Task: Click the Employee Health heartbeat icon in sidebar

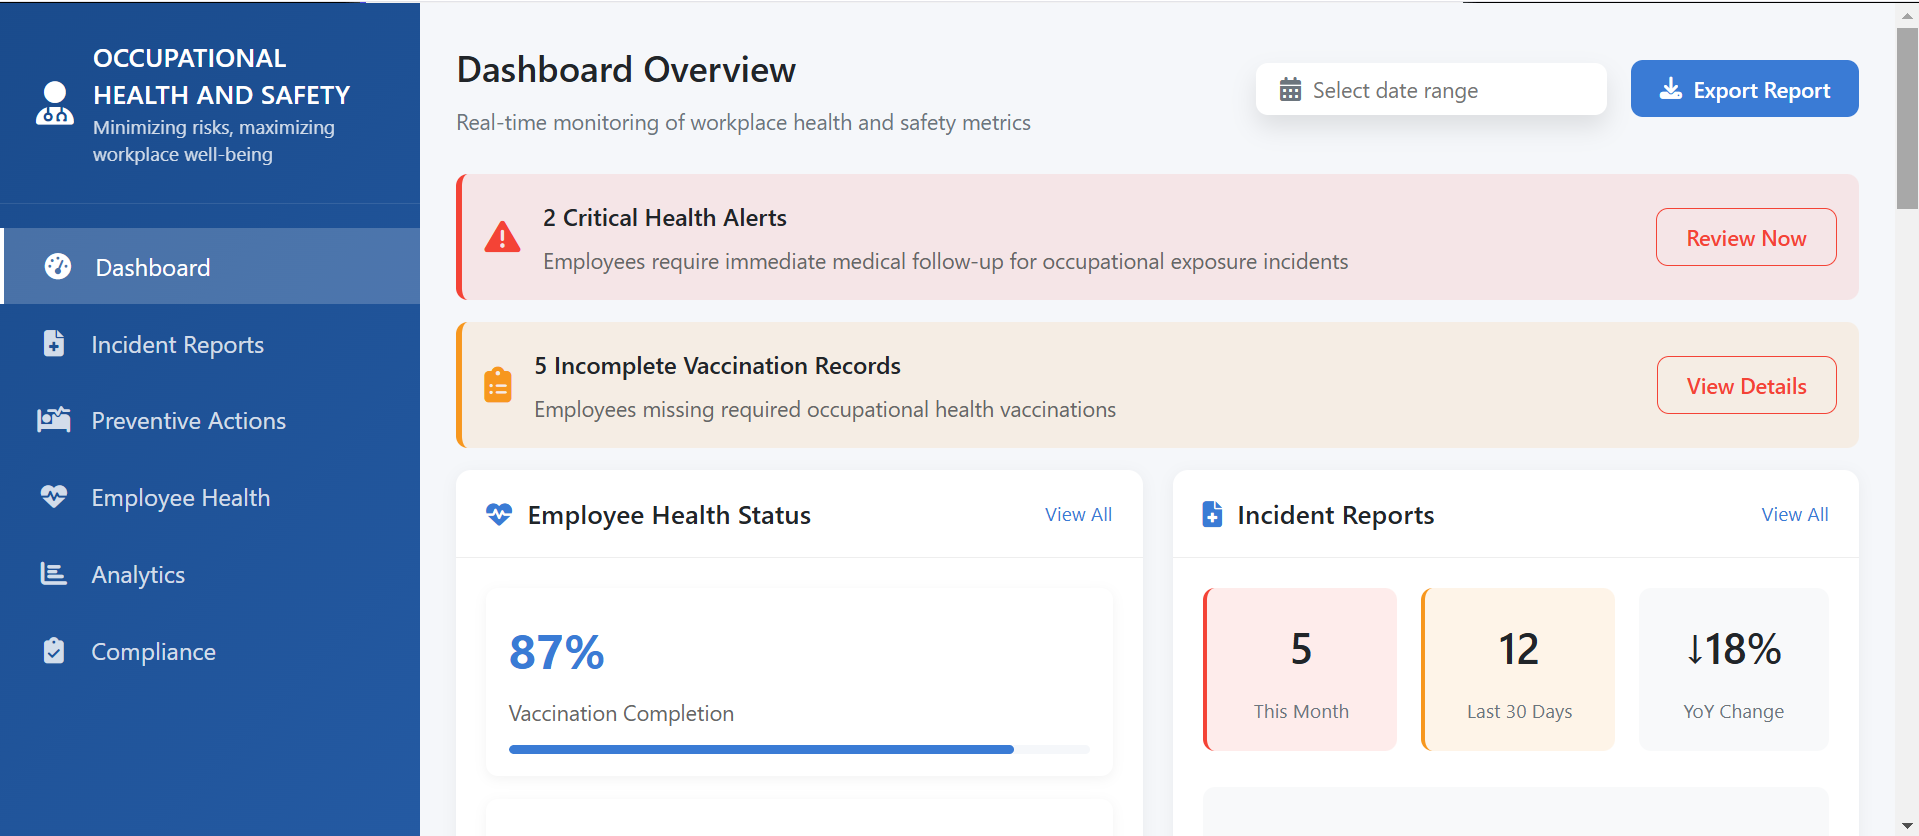Action: pos(54,496)
